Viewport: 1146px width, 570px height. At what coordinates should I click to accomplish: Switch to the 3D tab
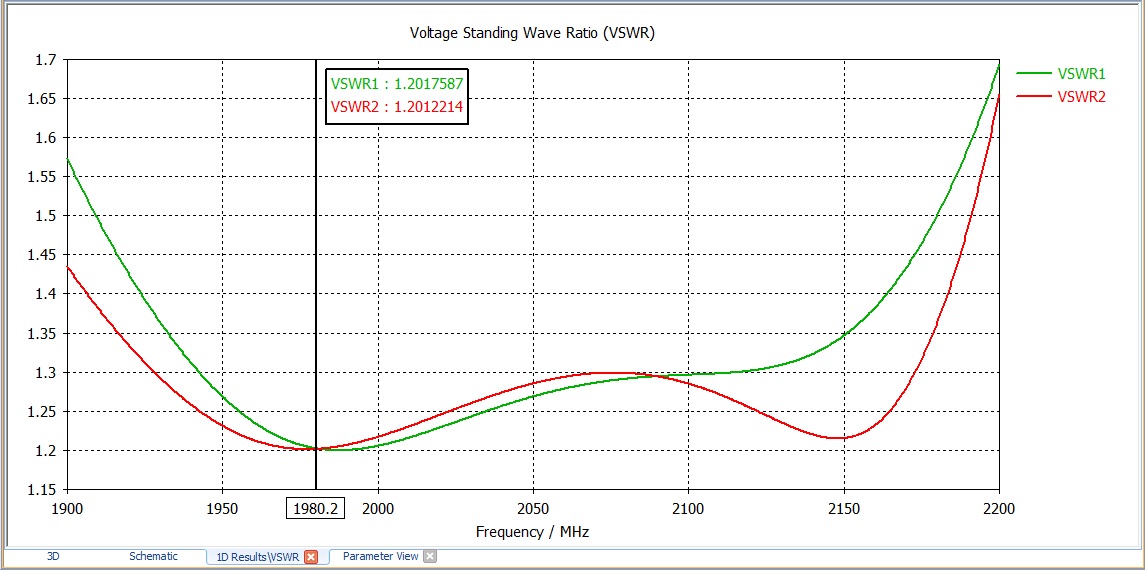pyautogui.click(x=53, y=556)
